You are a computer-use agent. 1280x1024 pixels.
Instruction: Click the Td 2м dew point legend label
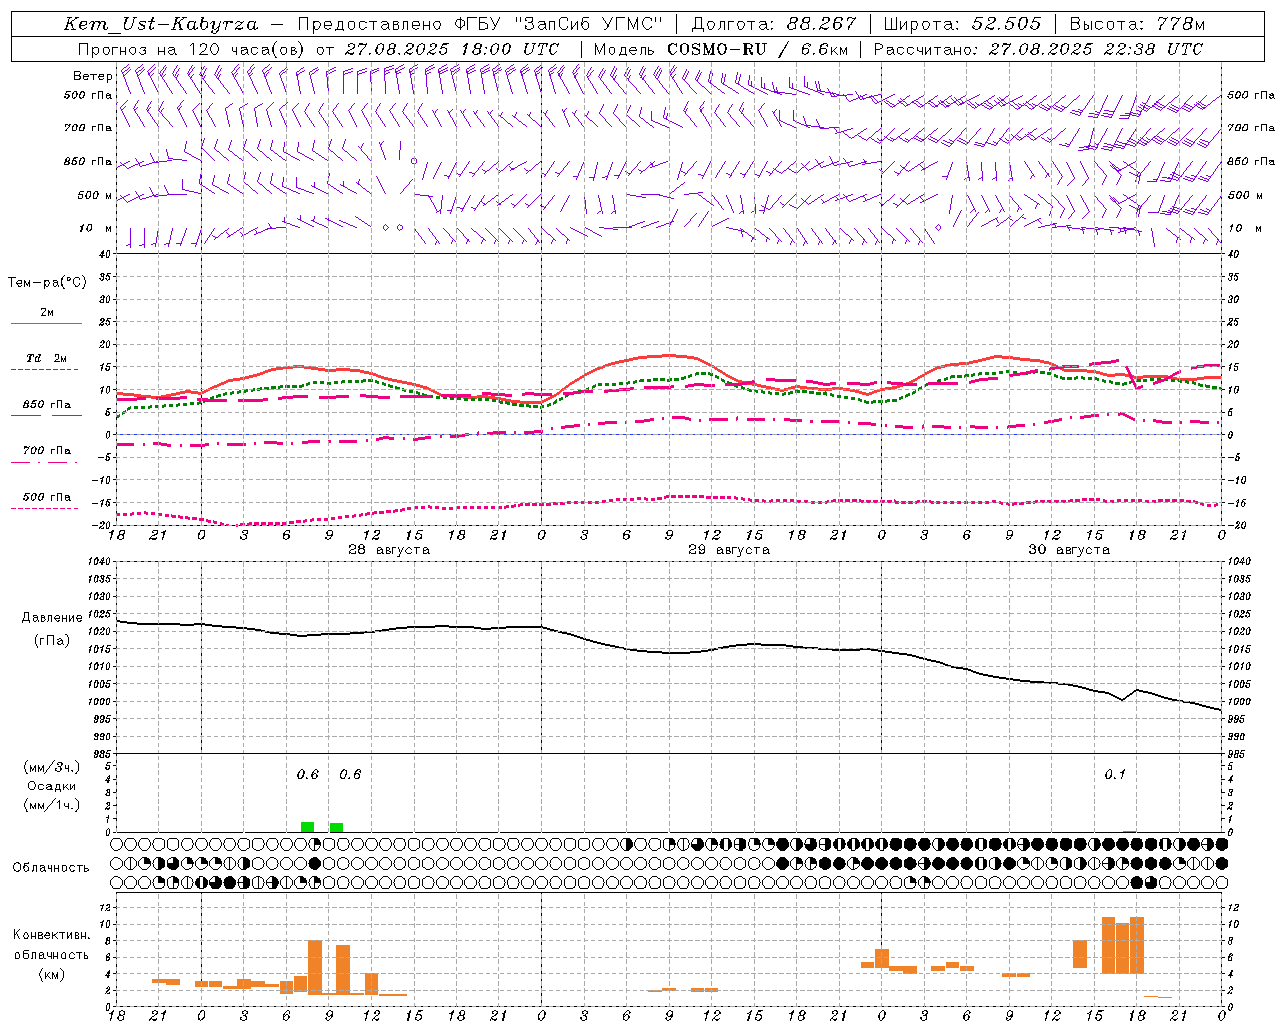coord(47,358)
